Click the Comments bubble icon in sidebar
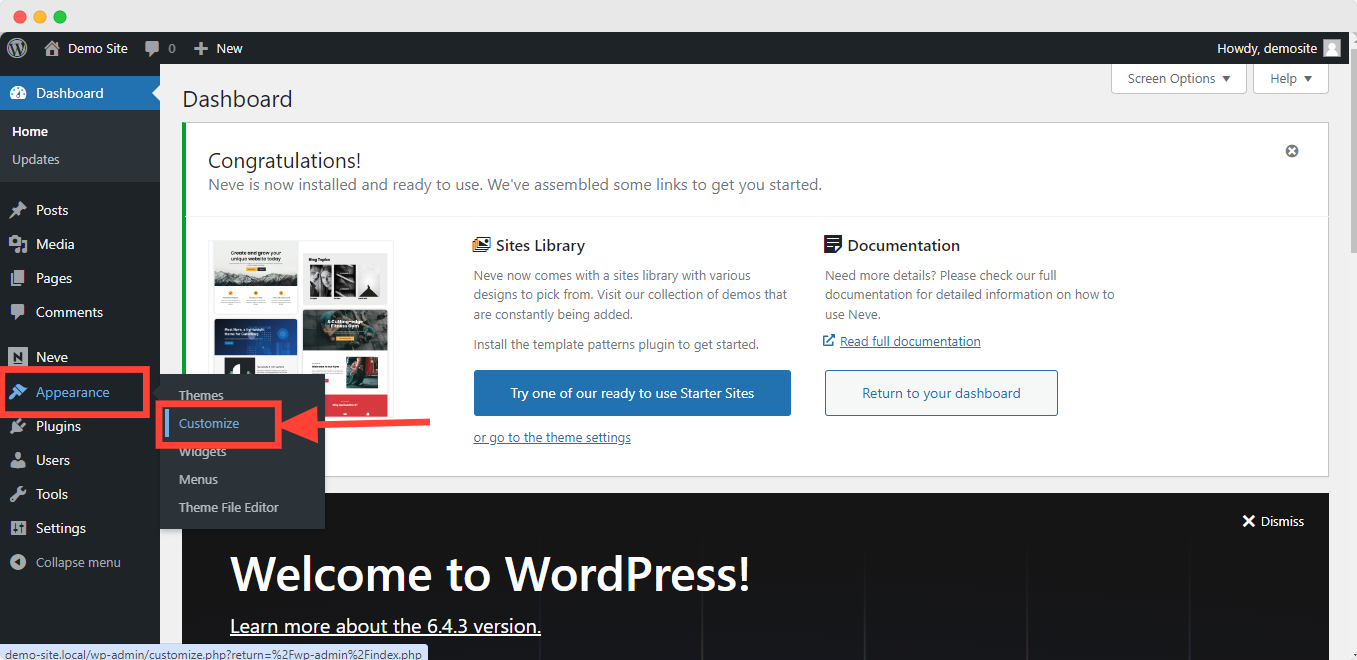 pos(17,312)
